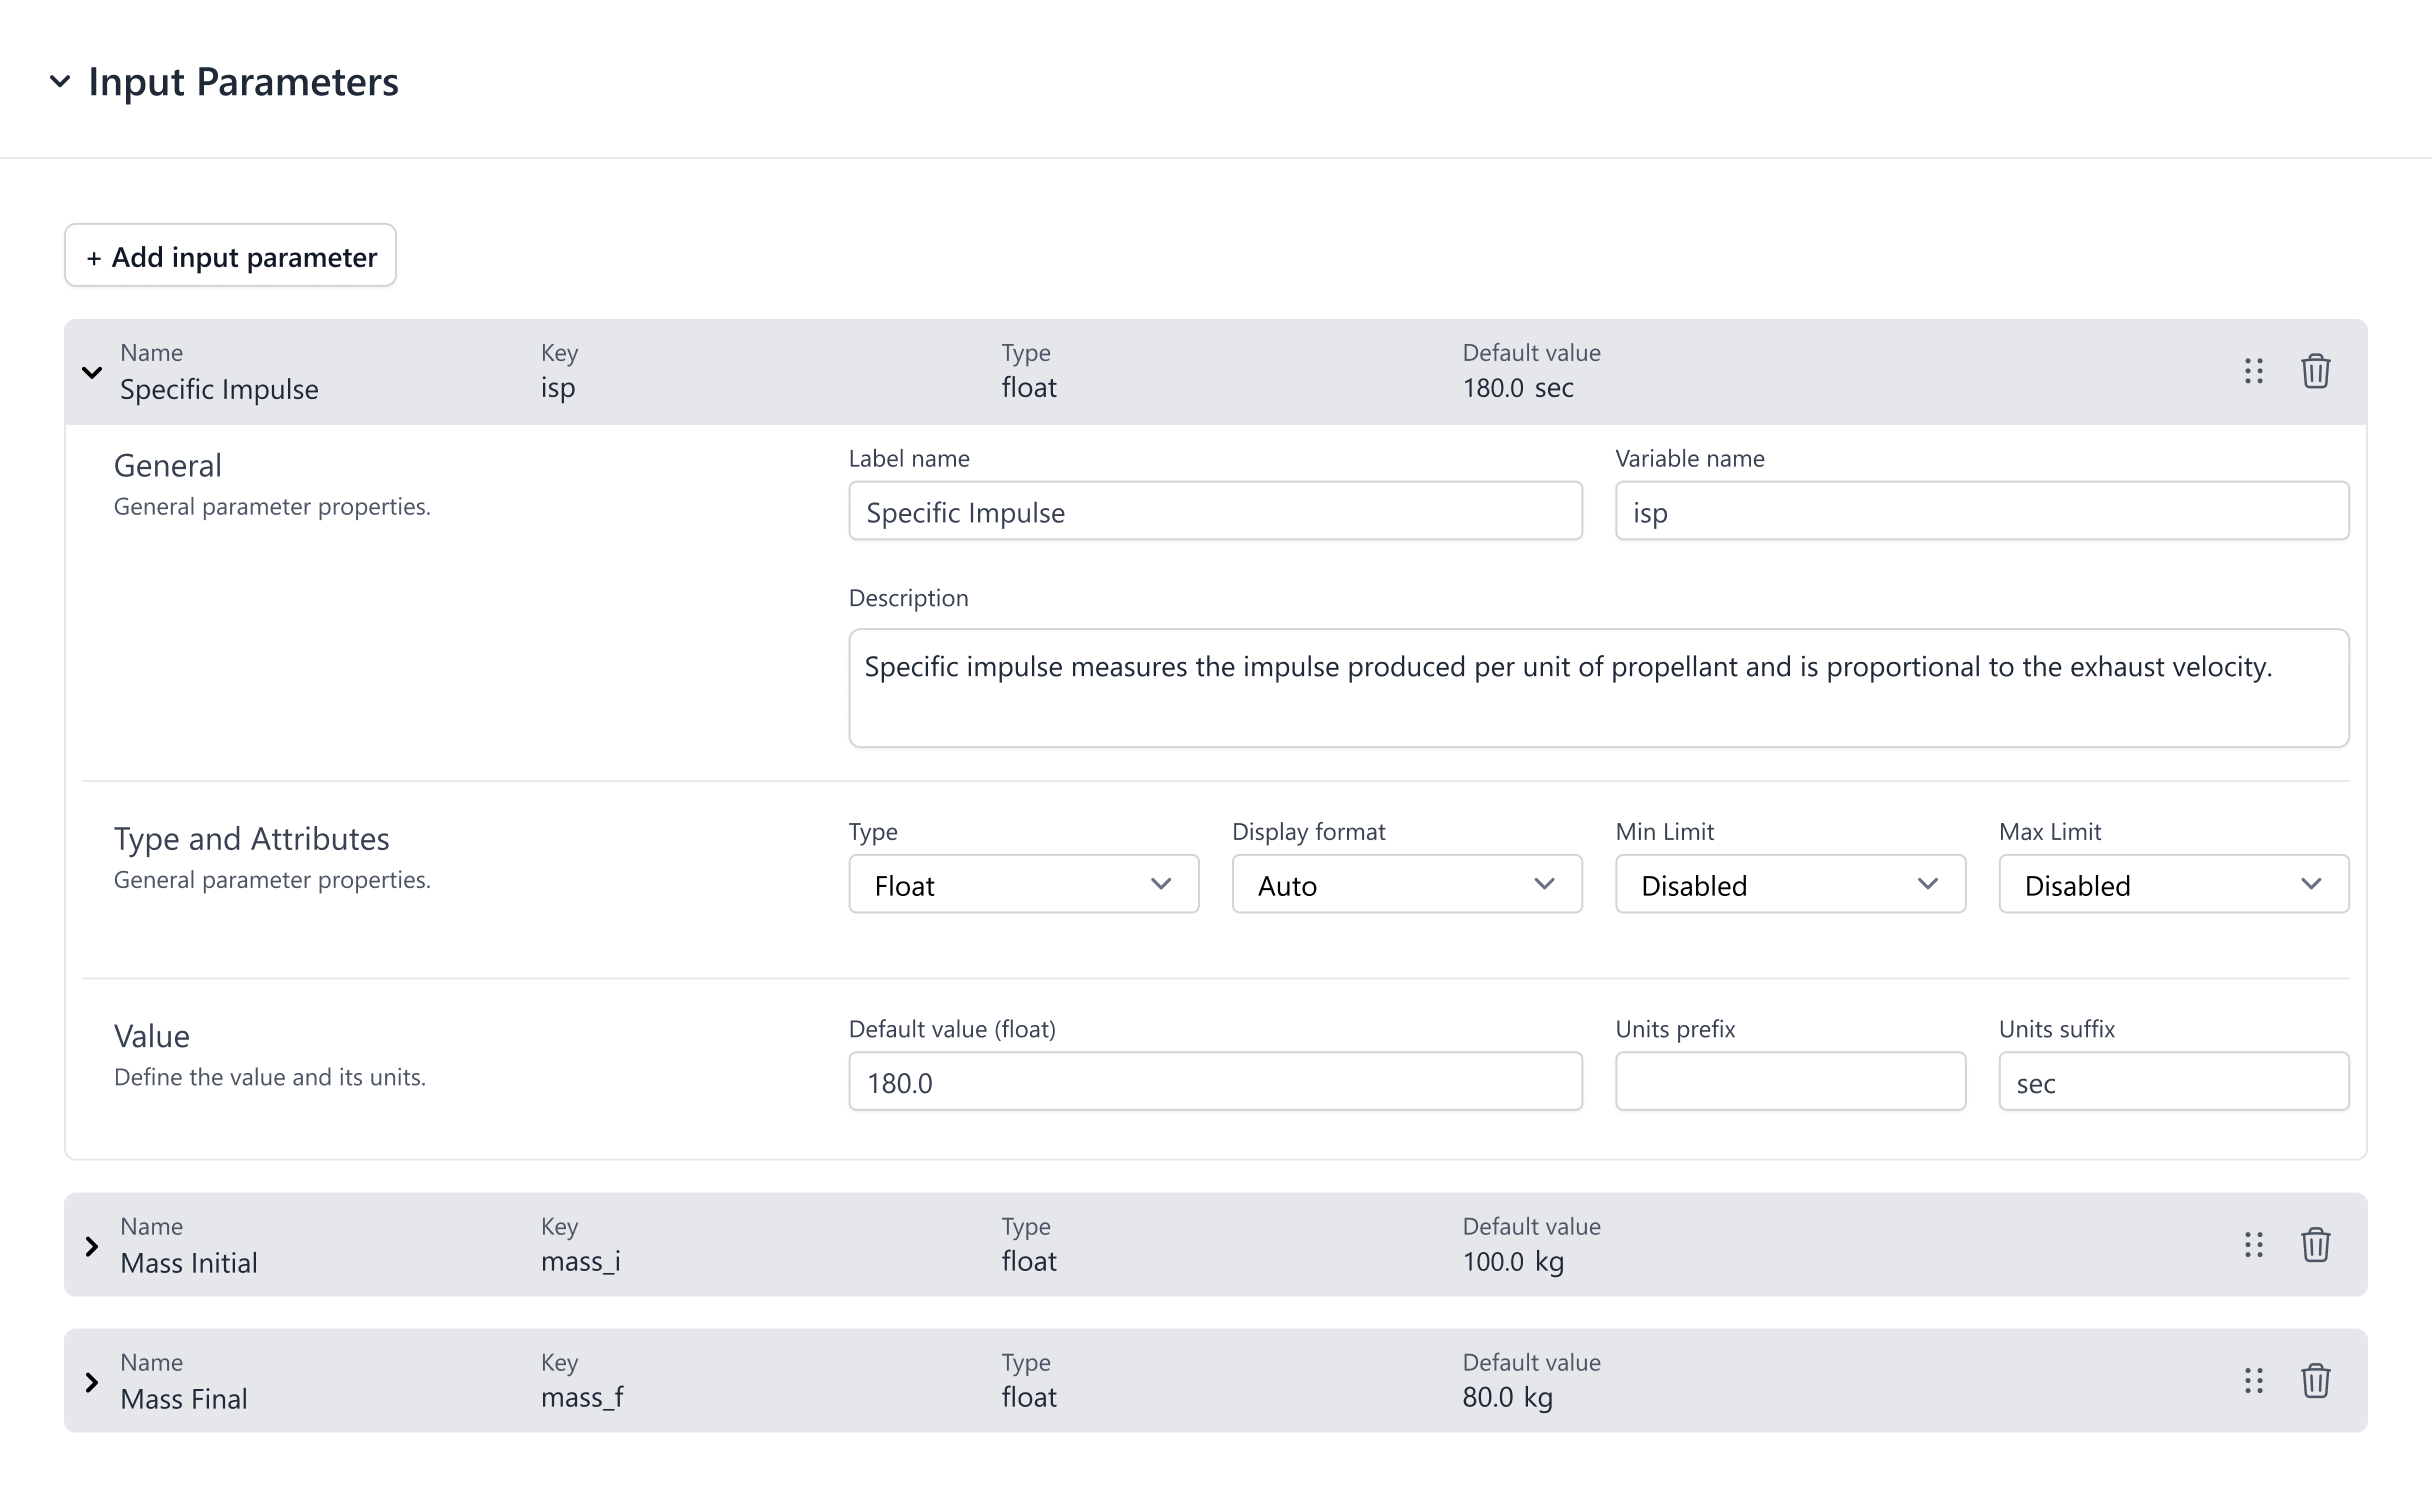Delete the Mass Initial parameter
2433x1496 pixels.
pyautogui.click(x=2317, y=1245)
